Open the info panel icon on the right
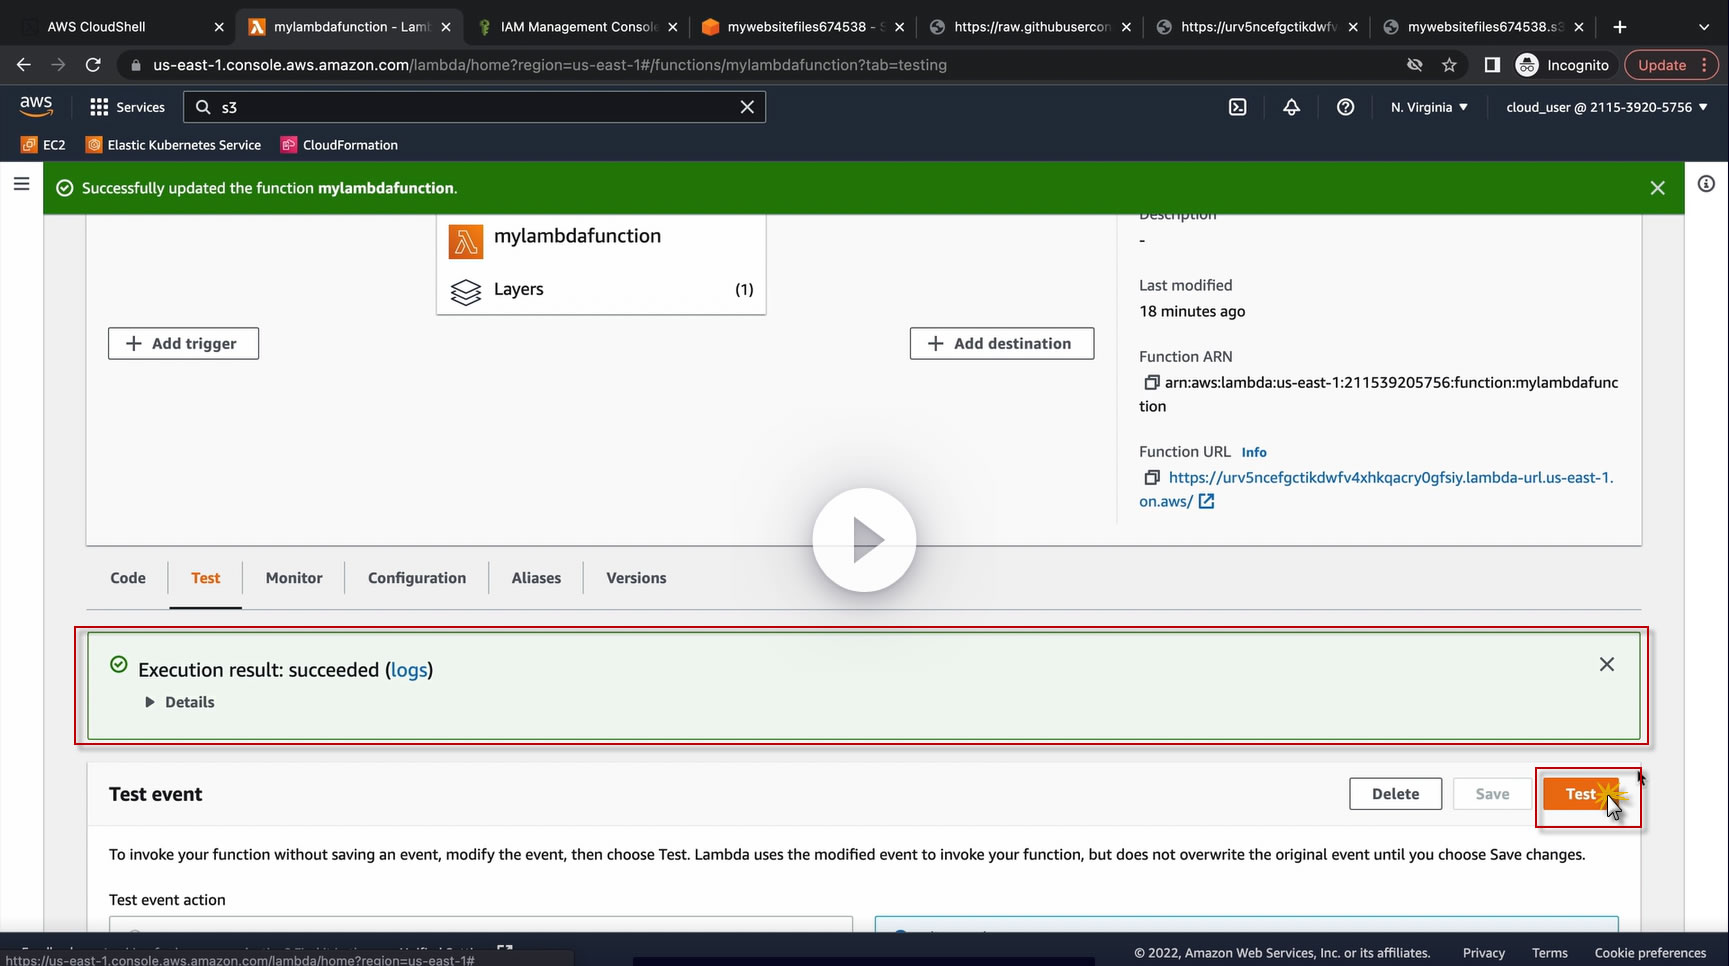This screenshot has width=1729, height=966. point(1707,184)
